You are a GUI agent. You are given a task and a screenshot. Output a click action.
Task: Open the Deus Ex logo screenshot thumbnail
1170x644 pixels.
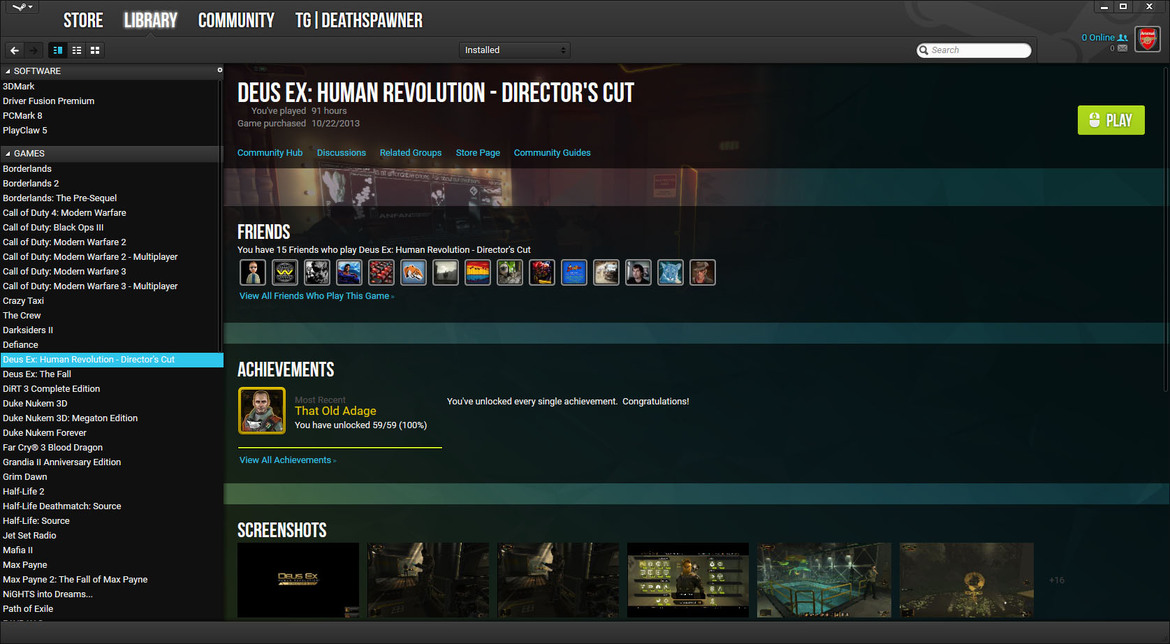pos(298,580)
